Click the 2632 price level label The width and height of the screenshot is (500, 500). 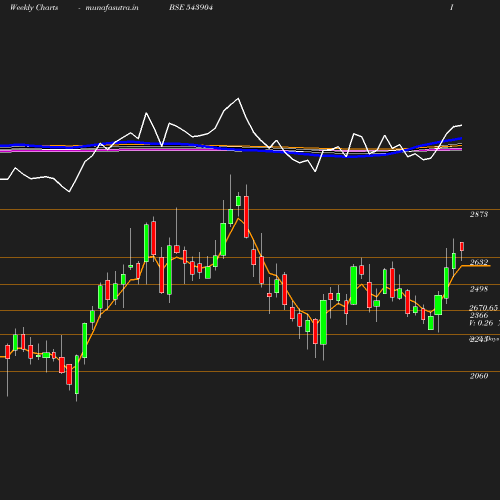[479, 262]
